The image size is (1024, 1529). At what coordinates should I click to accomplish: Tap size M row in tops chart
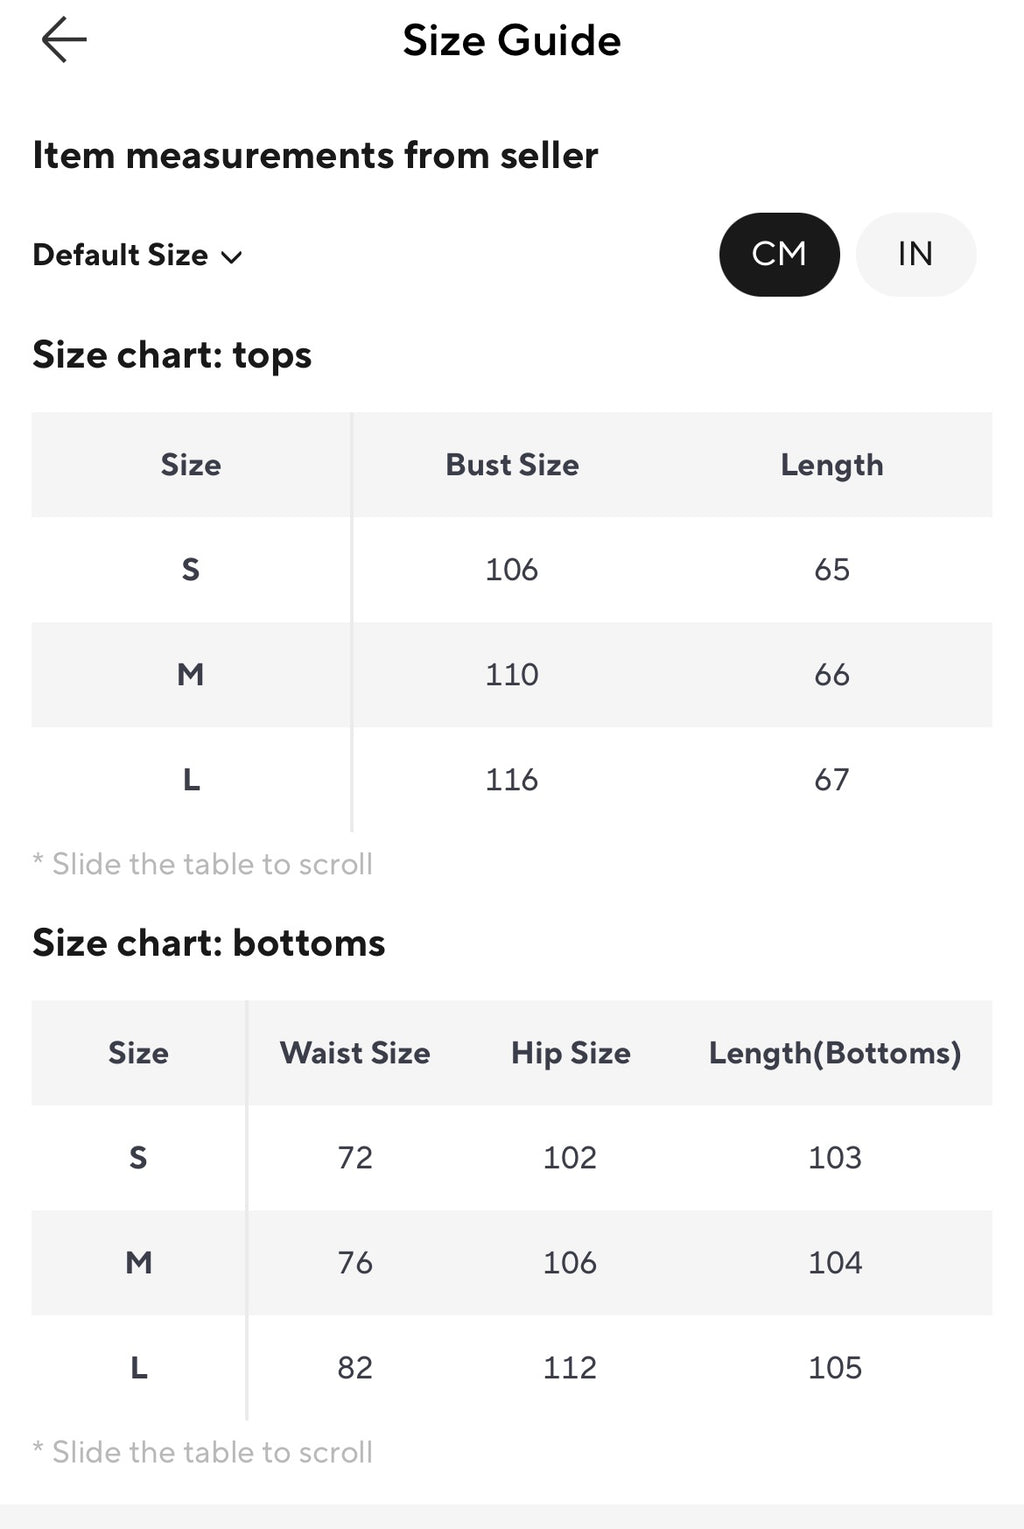tap(512, 675)
